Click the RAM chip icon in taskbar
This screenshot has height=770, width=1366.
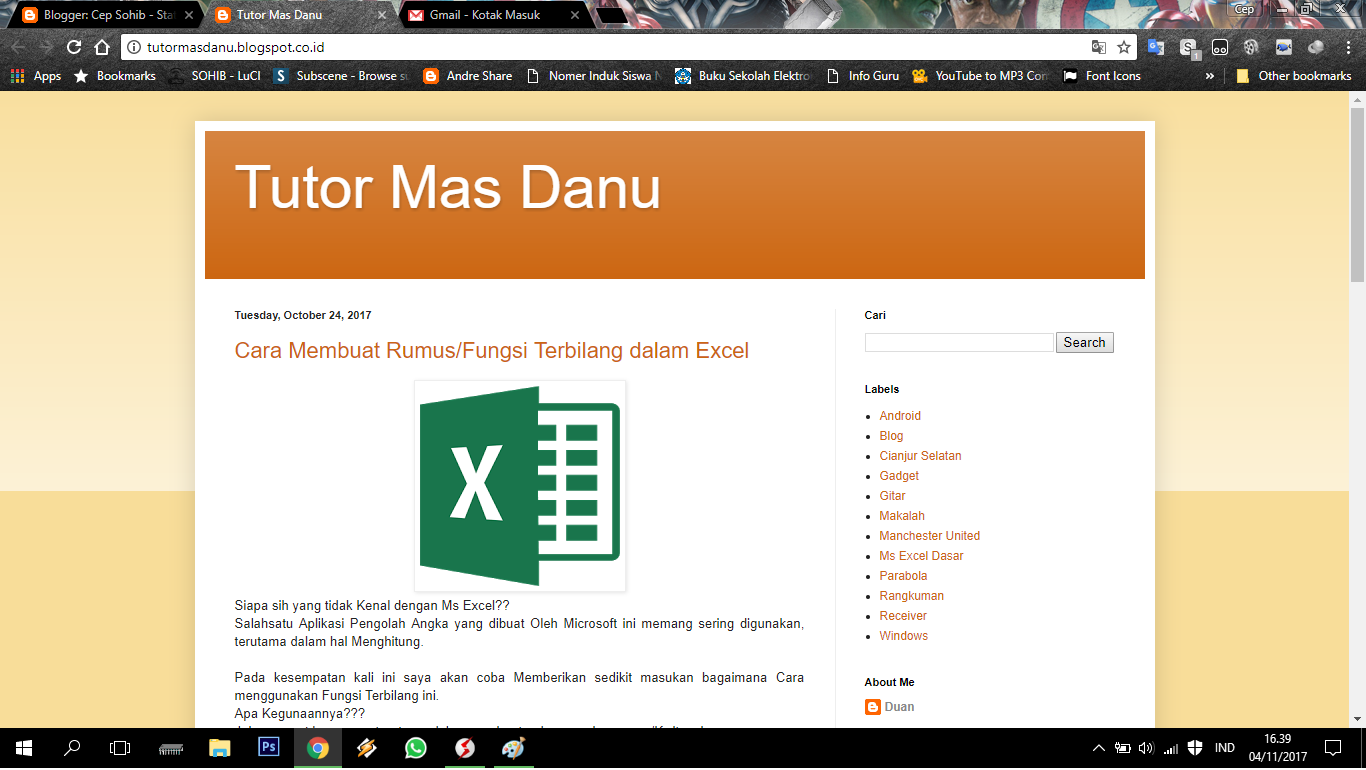tap(171, 747)
